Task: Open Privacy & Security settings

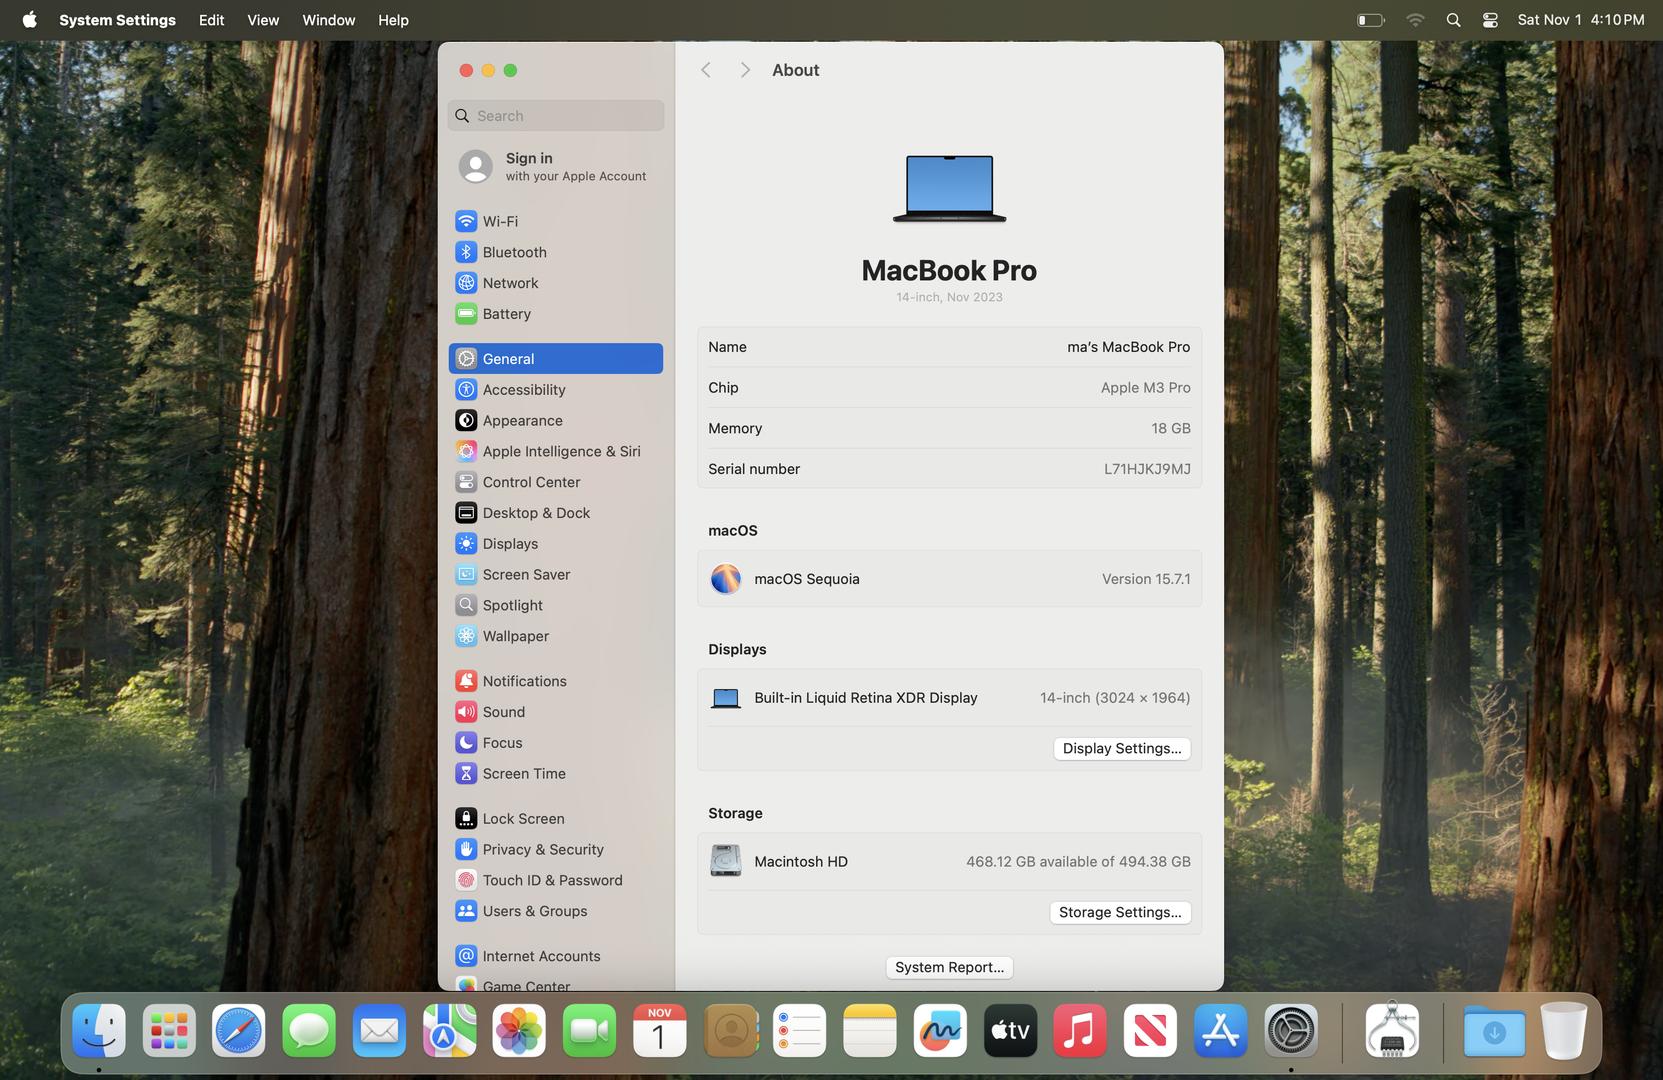Action: [x=542, y=849]
